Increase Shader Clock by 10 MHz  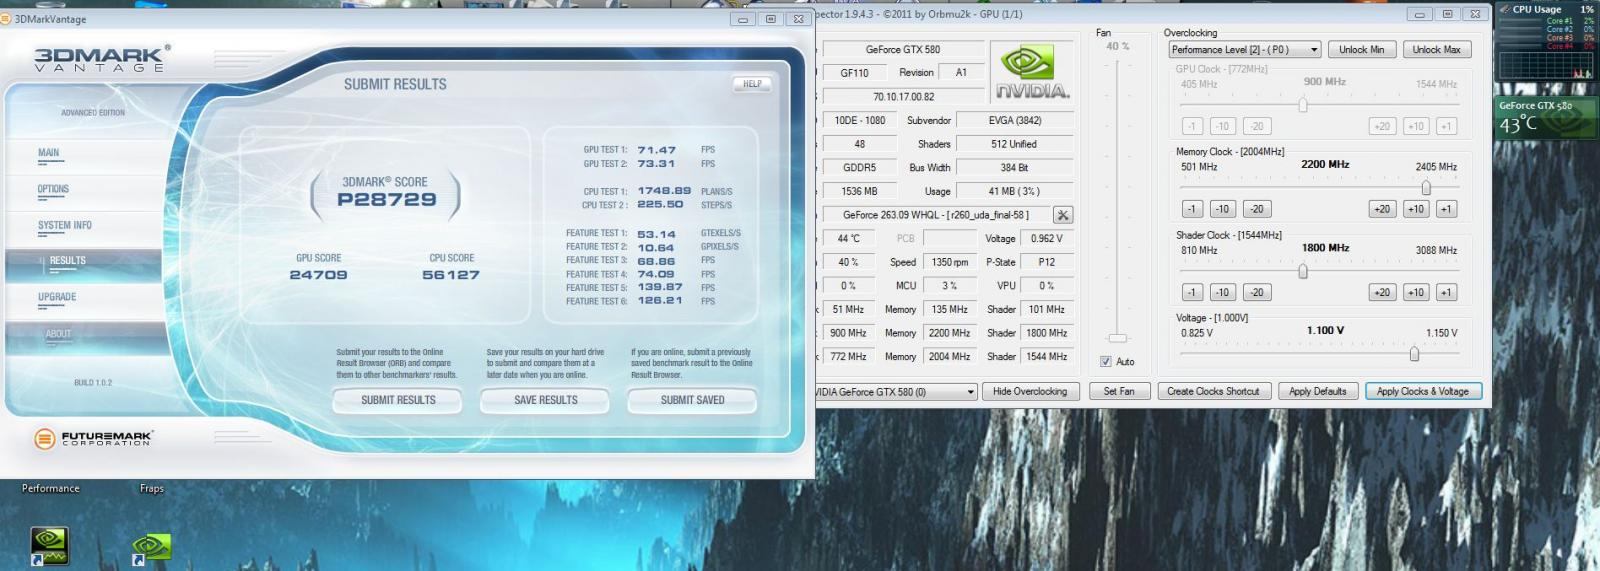pos(1415,293)
